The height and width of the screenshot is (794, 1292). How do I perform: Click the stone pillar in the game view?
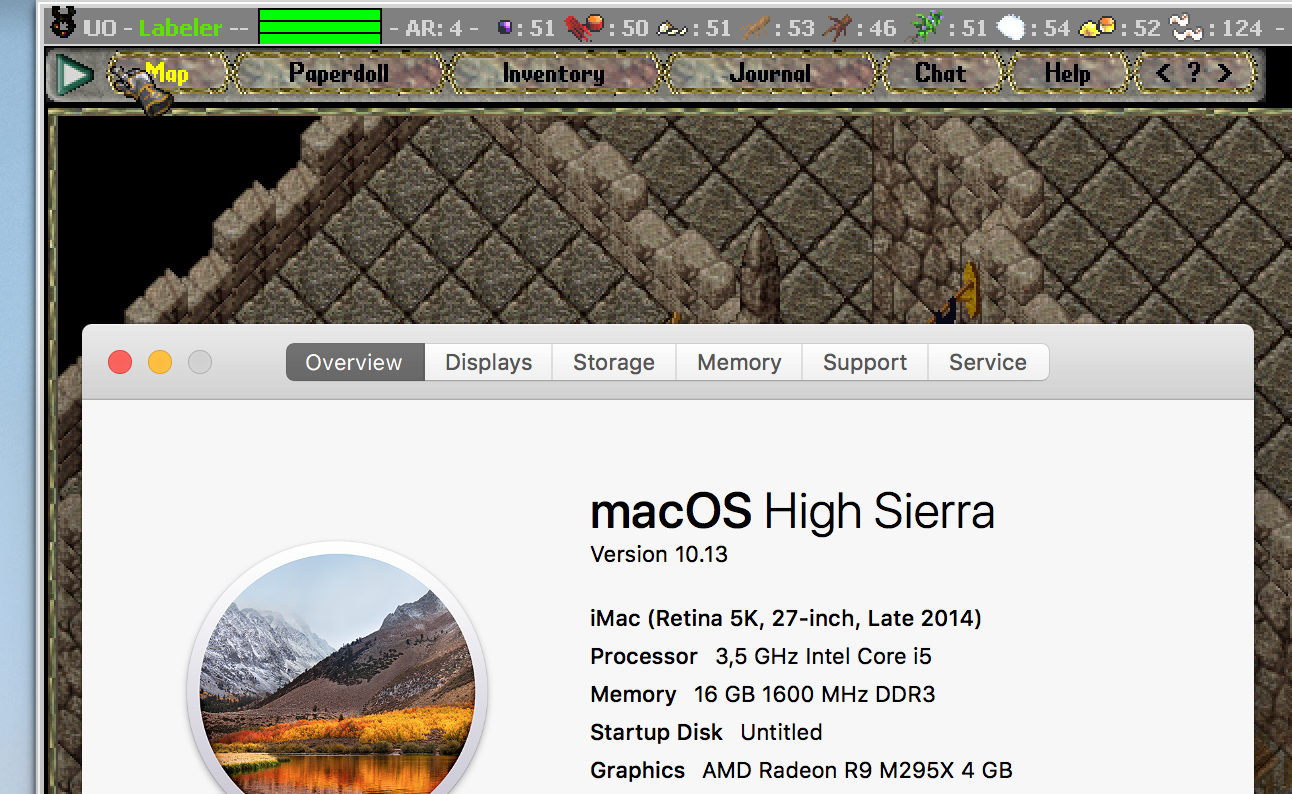(x=759, y=273)
